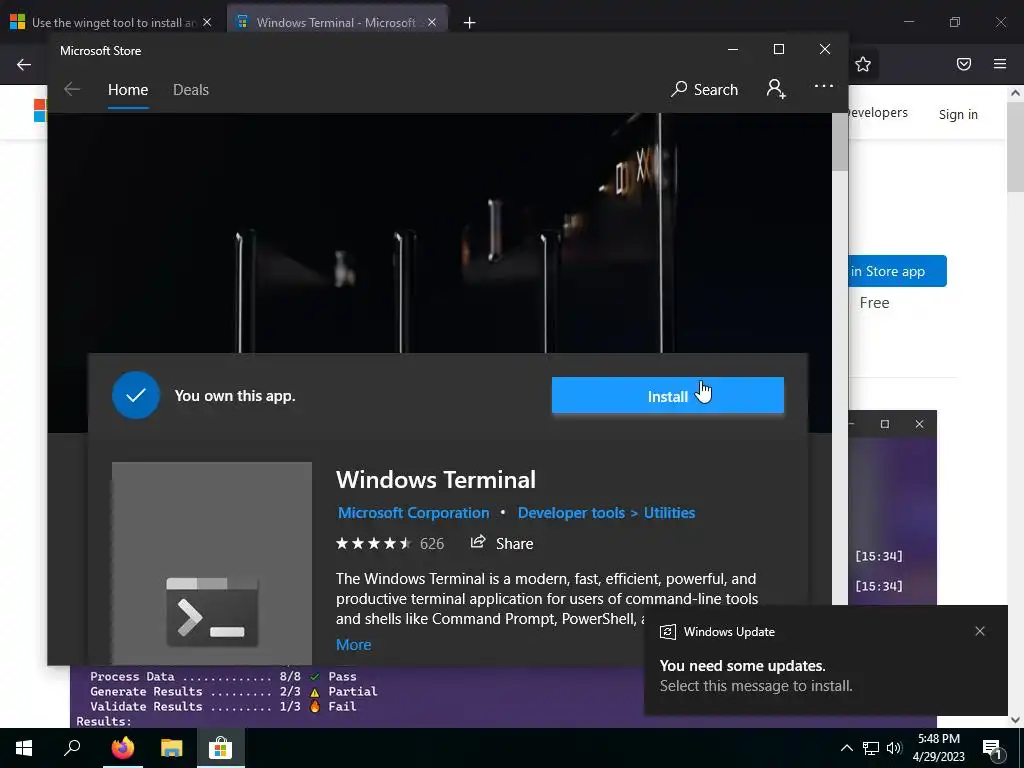Click the Pocket save icon in browser
This screenshot has width=1024, height=768.
click(x=964, y=64)
